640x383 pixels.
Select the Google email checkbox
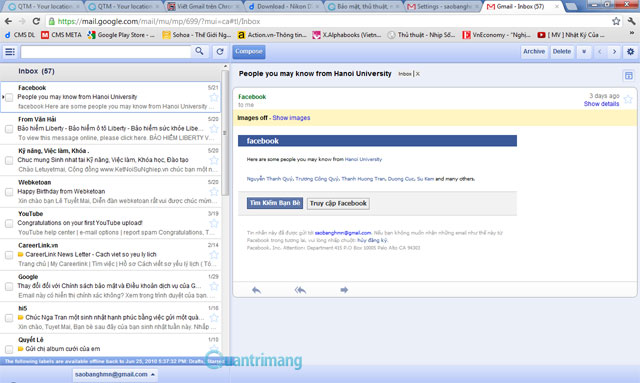click(x=9, y=286)
